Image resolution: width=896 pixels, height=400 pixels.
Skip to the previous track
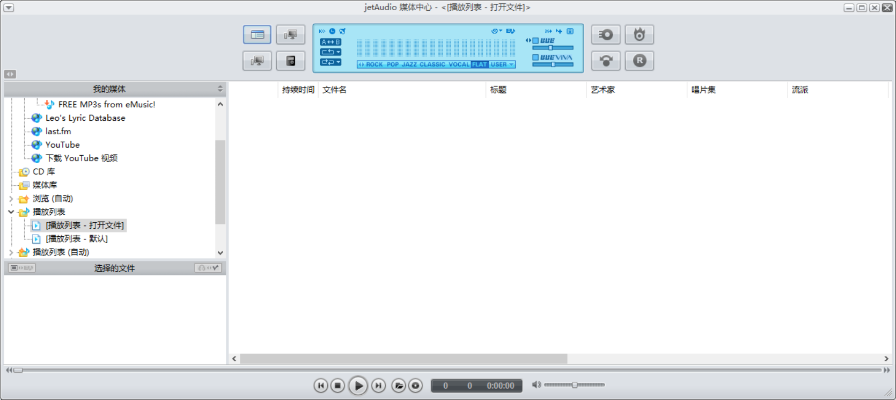pyautogui.click(x=321, y=385)
